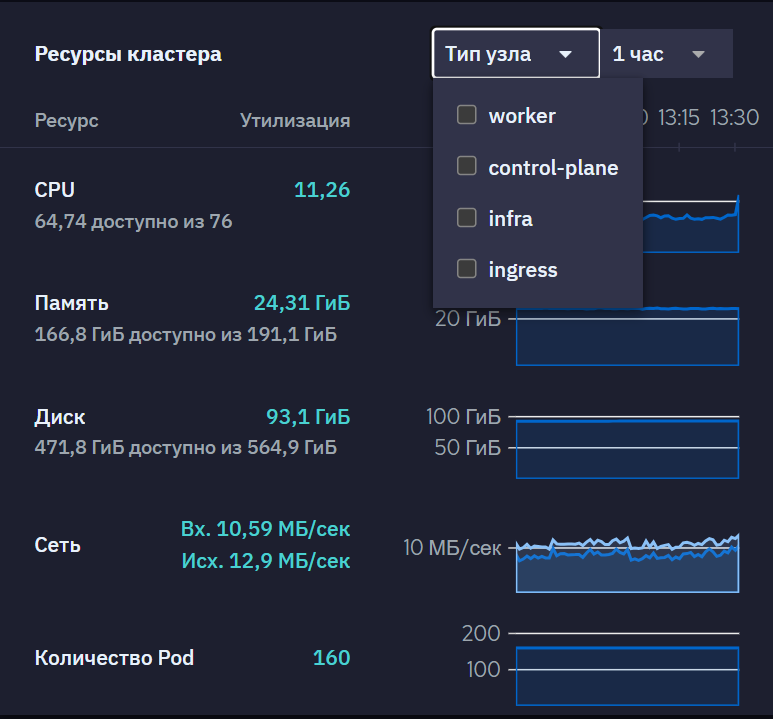Image resolution: width=773 pixels, height=719 pixels.
Task: Click the CPU resource label
Action: pos(54,190)
